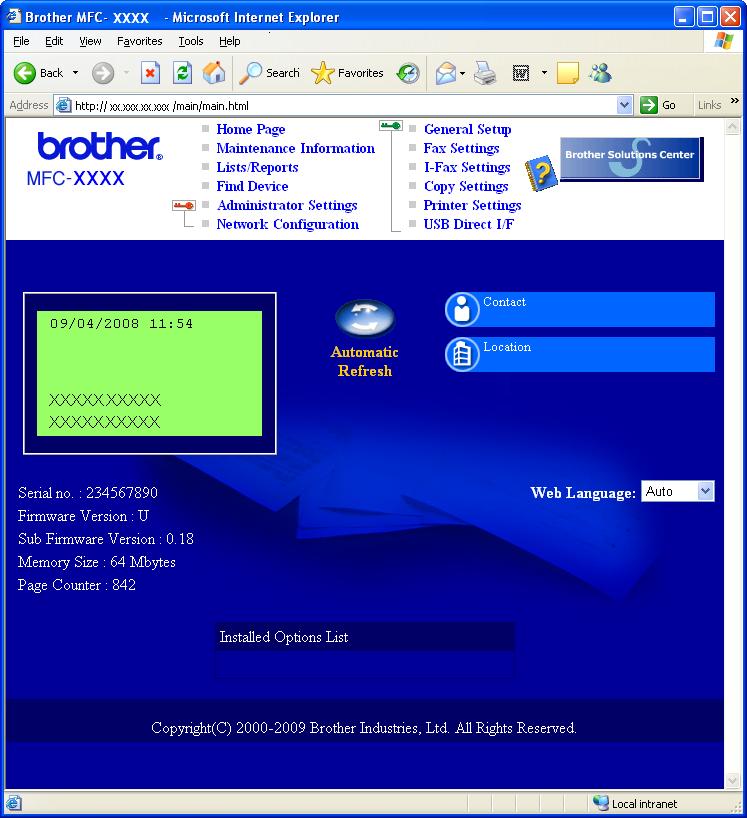
Task: Open Messenger people icon in toolbar
Action: [x=600, y=73]
